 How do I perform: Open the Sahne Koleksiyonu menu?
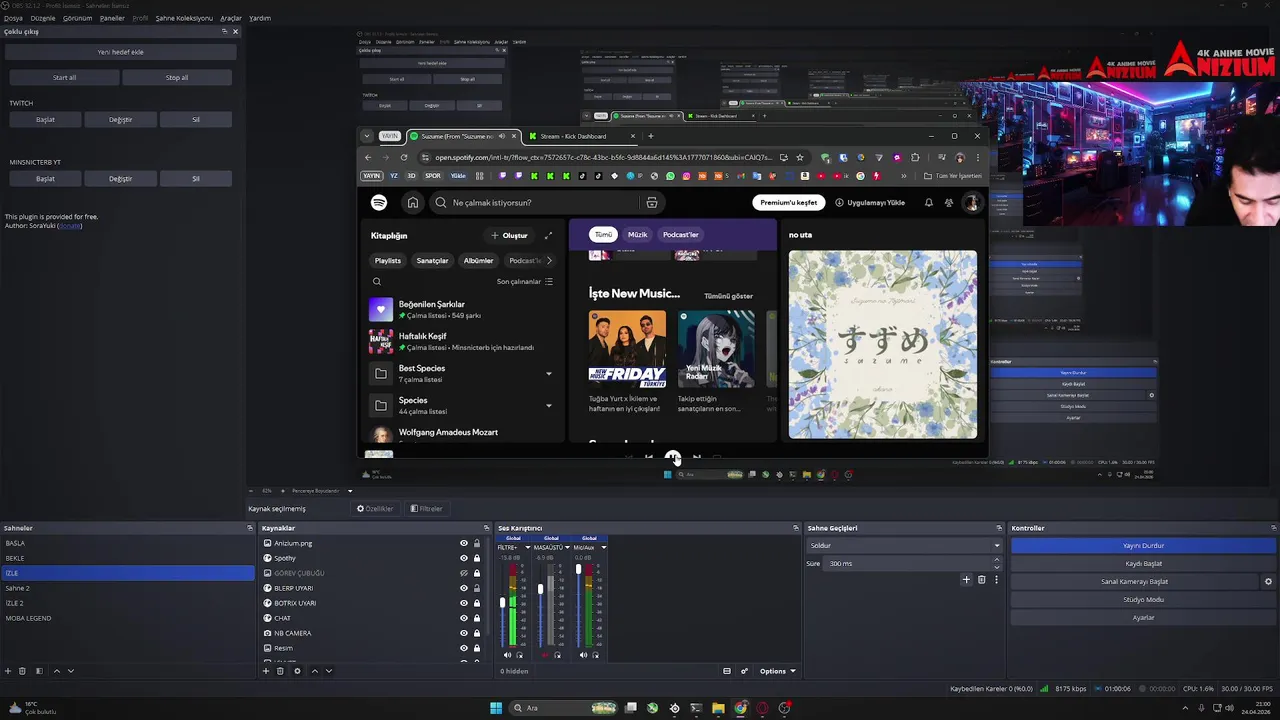click(184, 18)
